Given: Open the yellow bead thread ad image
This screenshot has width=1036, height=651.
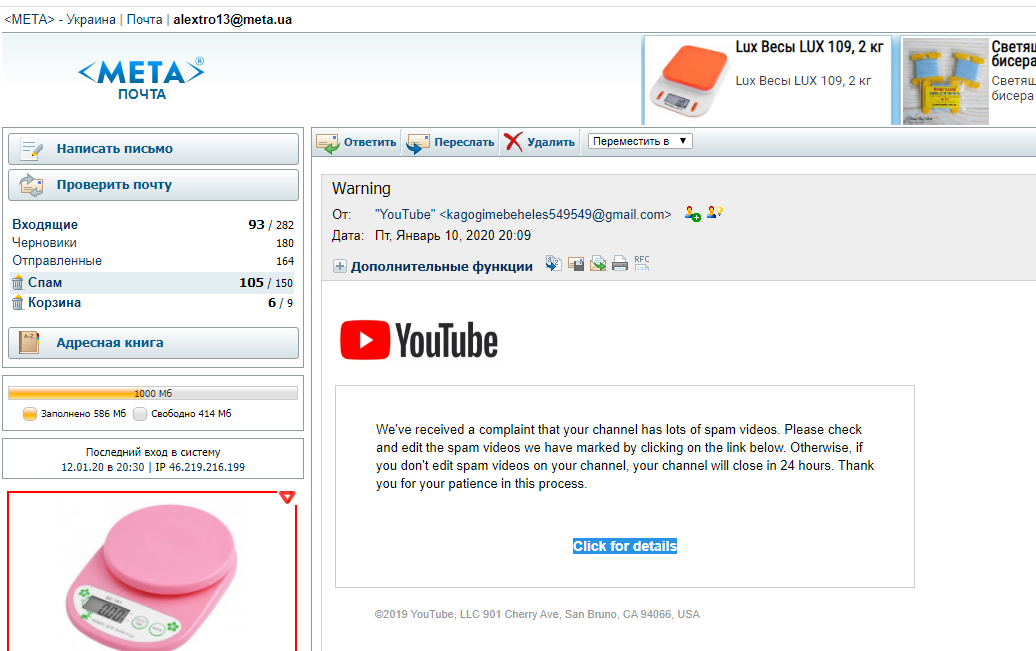Looking at the screenshot, I should [x=945, y=81].
